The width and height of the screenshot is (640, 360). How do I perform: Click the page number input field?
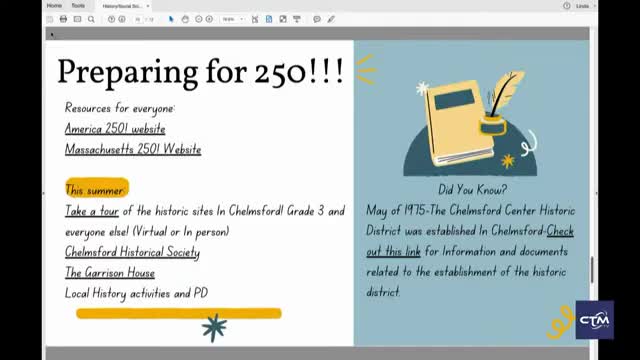[x=138, y=19]
